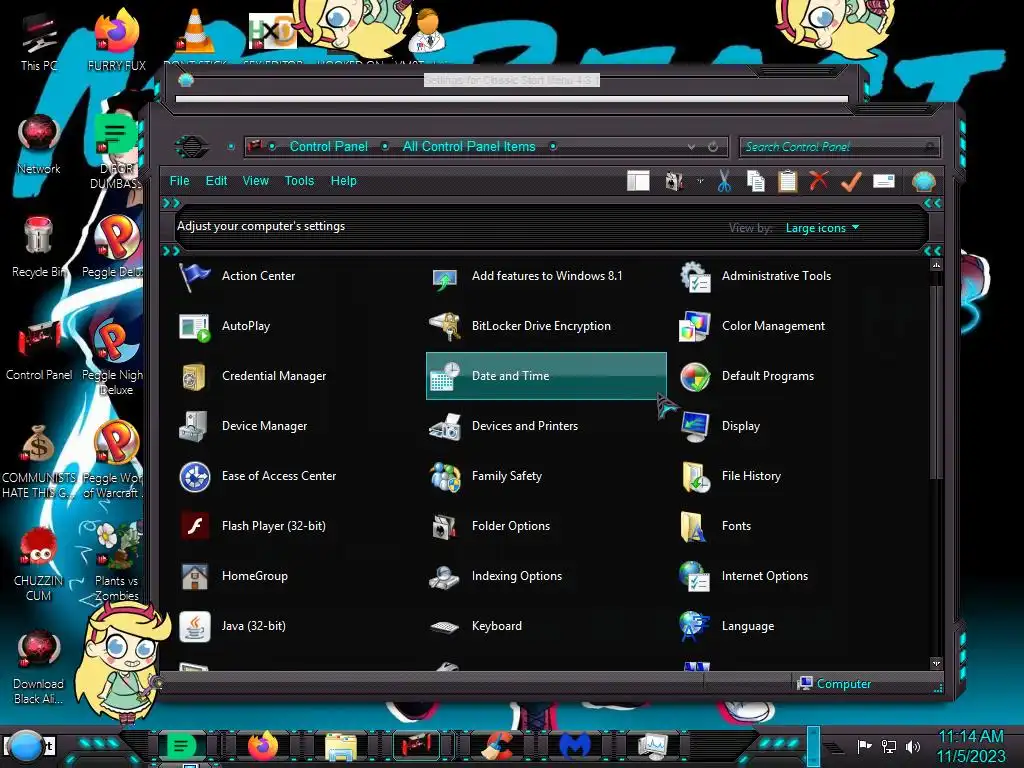Click the orange checkmark Properties icon
This screenshot has width=1024, height=768.
point(851,181)
